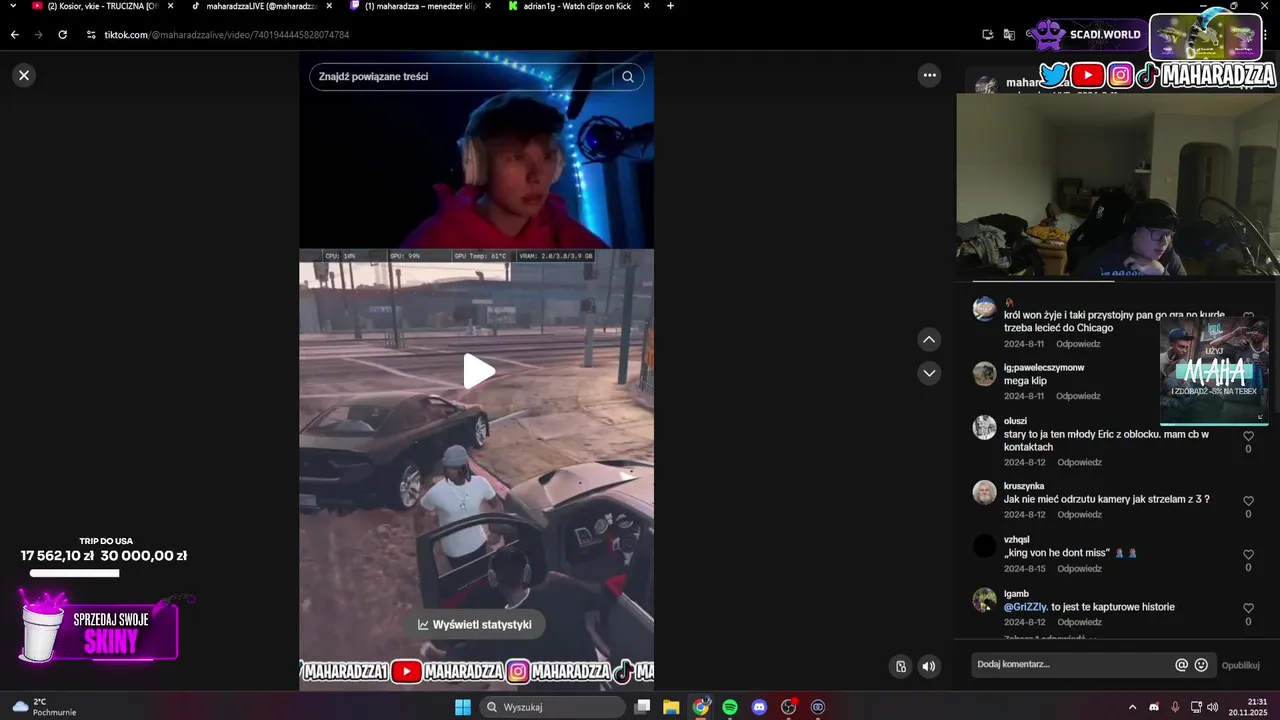Open the emoji picker in comment box
Viewport: 1280px width, 720px height.
click(1201, 664)
